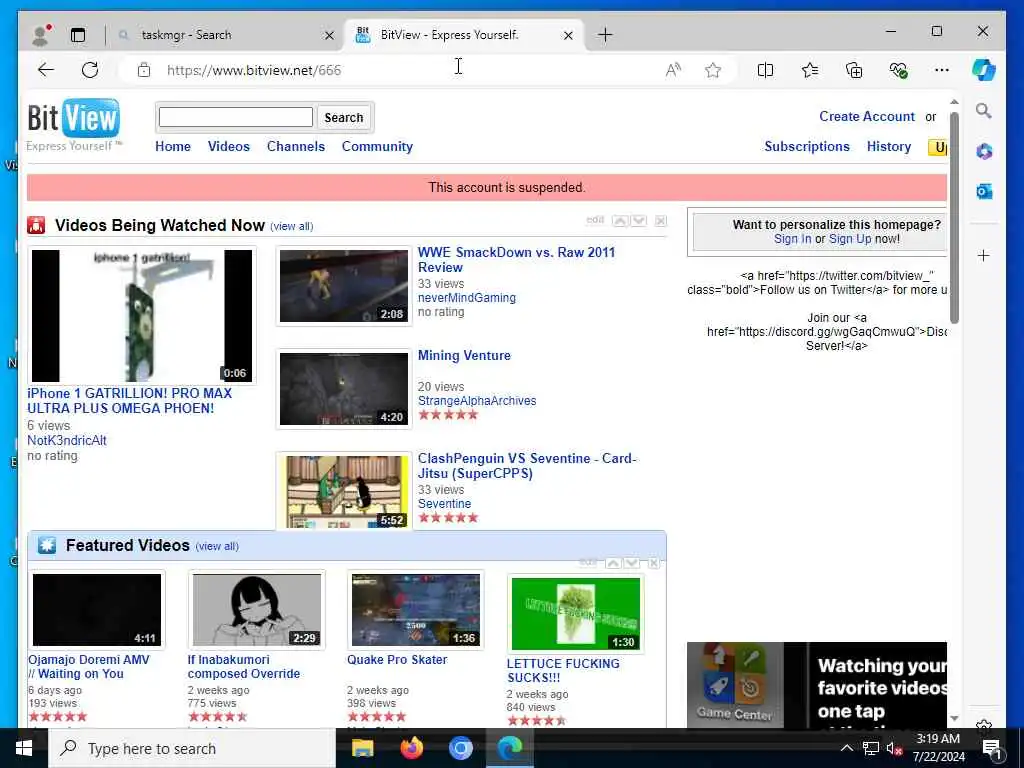The width and height of the screenshot is (1024, 768).
Task: Open Collections icon in toolbar
Action: click(x=854, y=70)
